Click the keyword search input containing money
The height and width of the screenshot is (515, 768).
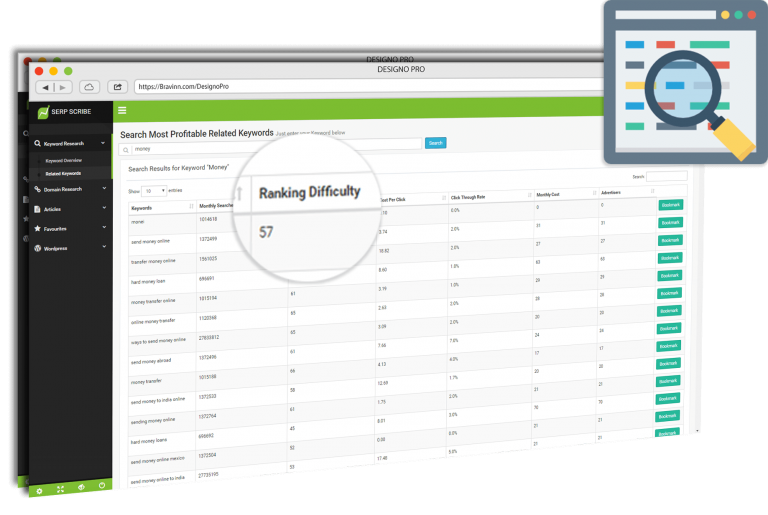click(x=270, y=148)
